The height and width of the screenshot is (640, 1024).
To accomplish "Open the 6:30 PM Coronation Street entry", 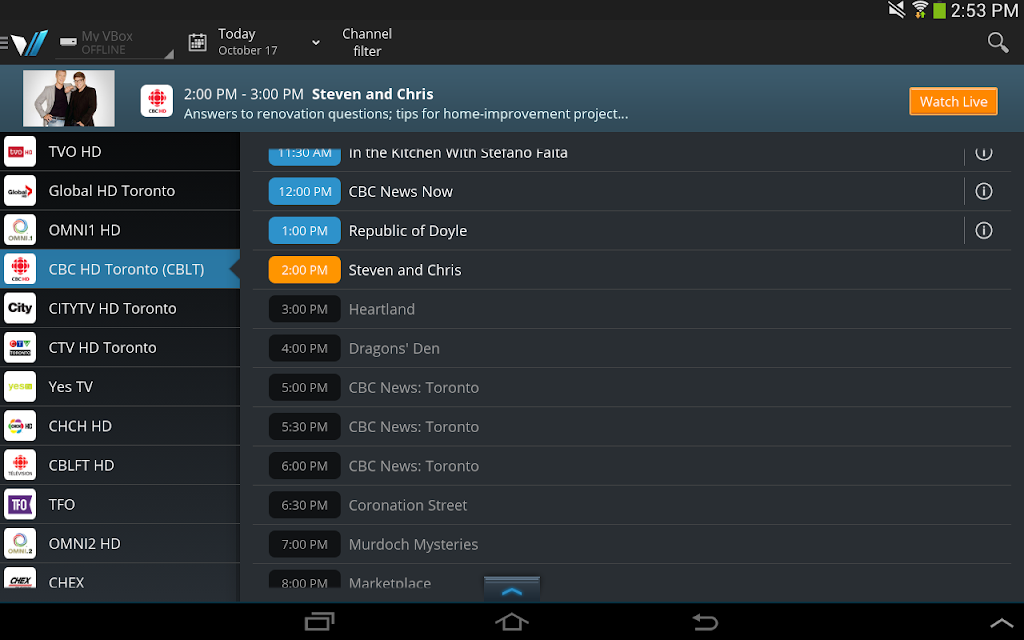I will 632,505.
